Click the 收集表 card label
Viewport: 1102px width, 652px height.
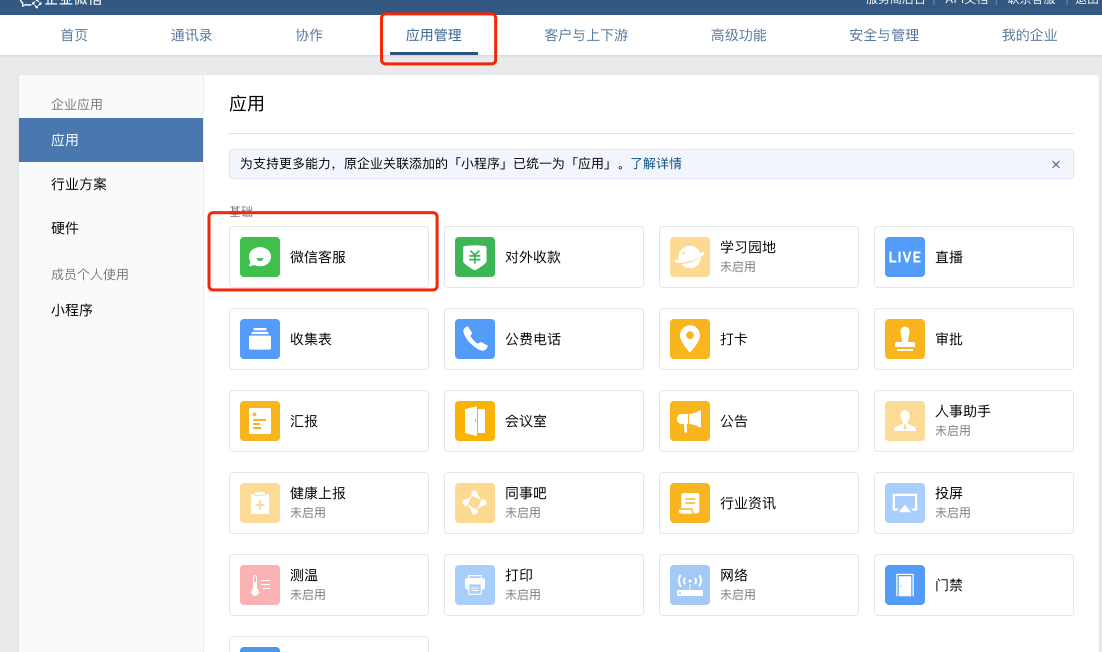click(x=311, y=339)
